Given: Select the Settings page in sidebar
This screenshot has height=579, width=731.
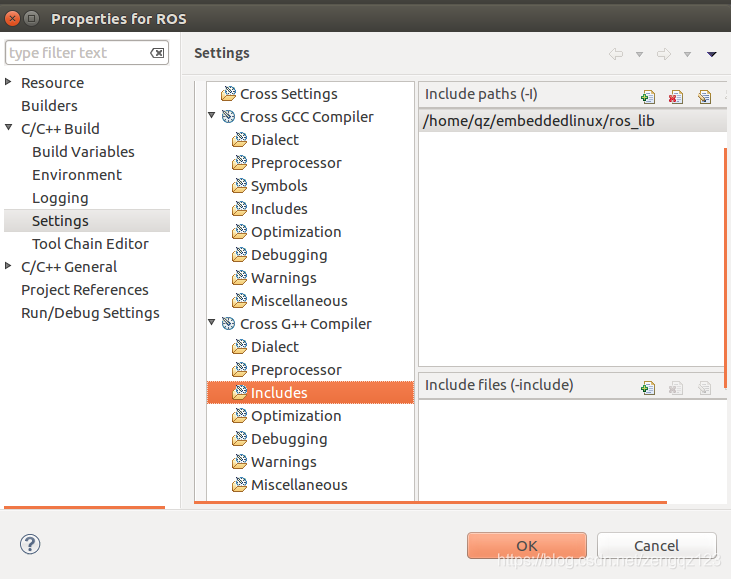Looking at the screenshot, I should pos(87,221).
